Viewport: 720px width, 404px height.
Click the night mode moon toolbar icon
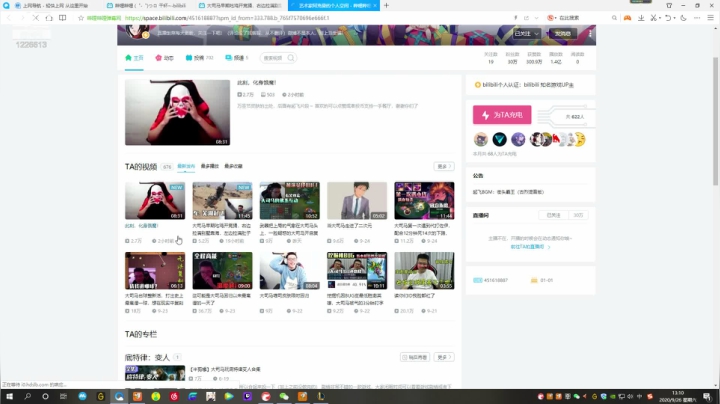tap(683, 18)
